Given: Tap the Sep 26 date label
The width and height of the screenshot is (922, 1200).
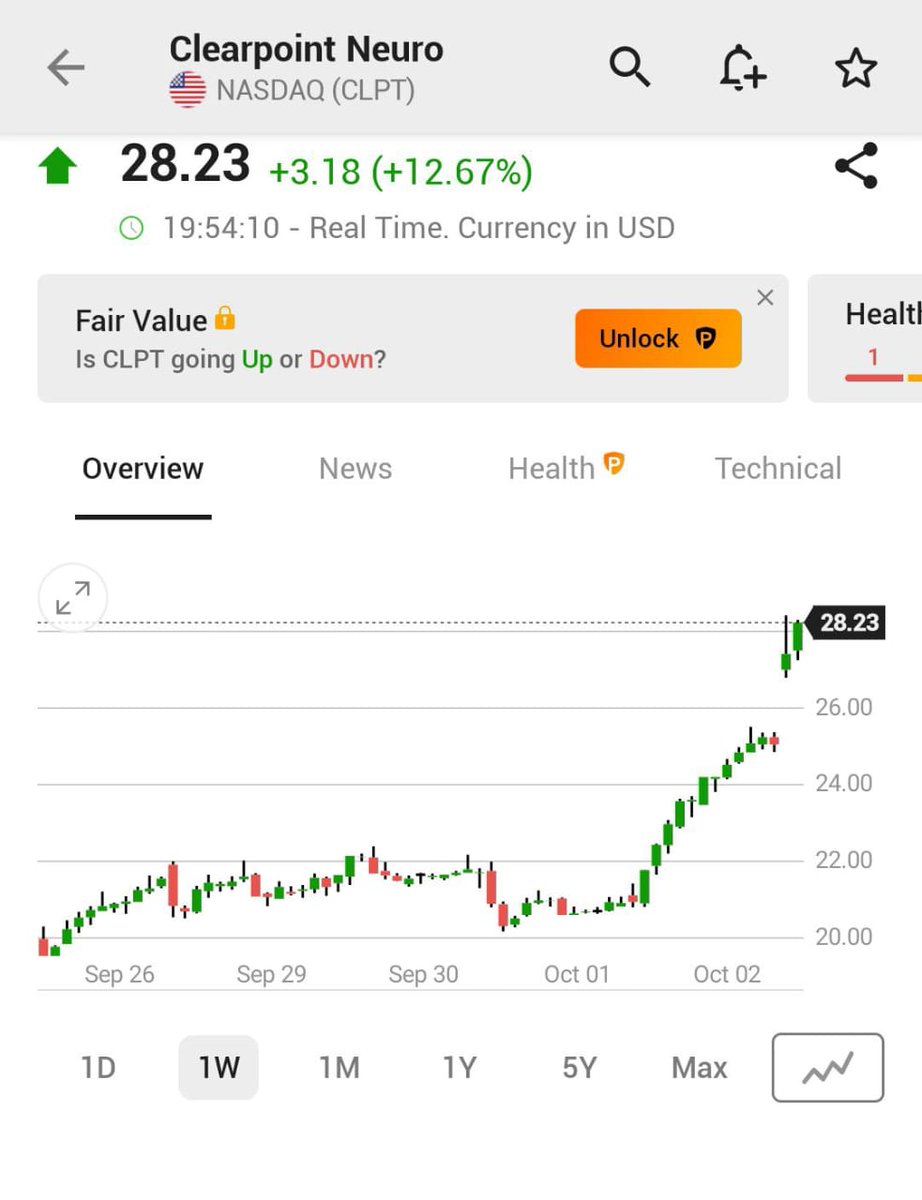Looking at the screenshot, I should pyautogui.click(x=119, y=975).
